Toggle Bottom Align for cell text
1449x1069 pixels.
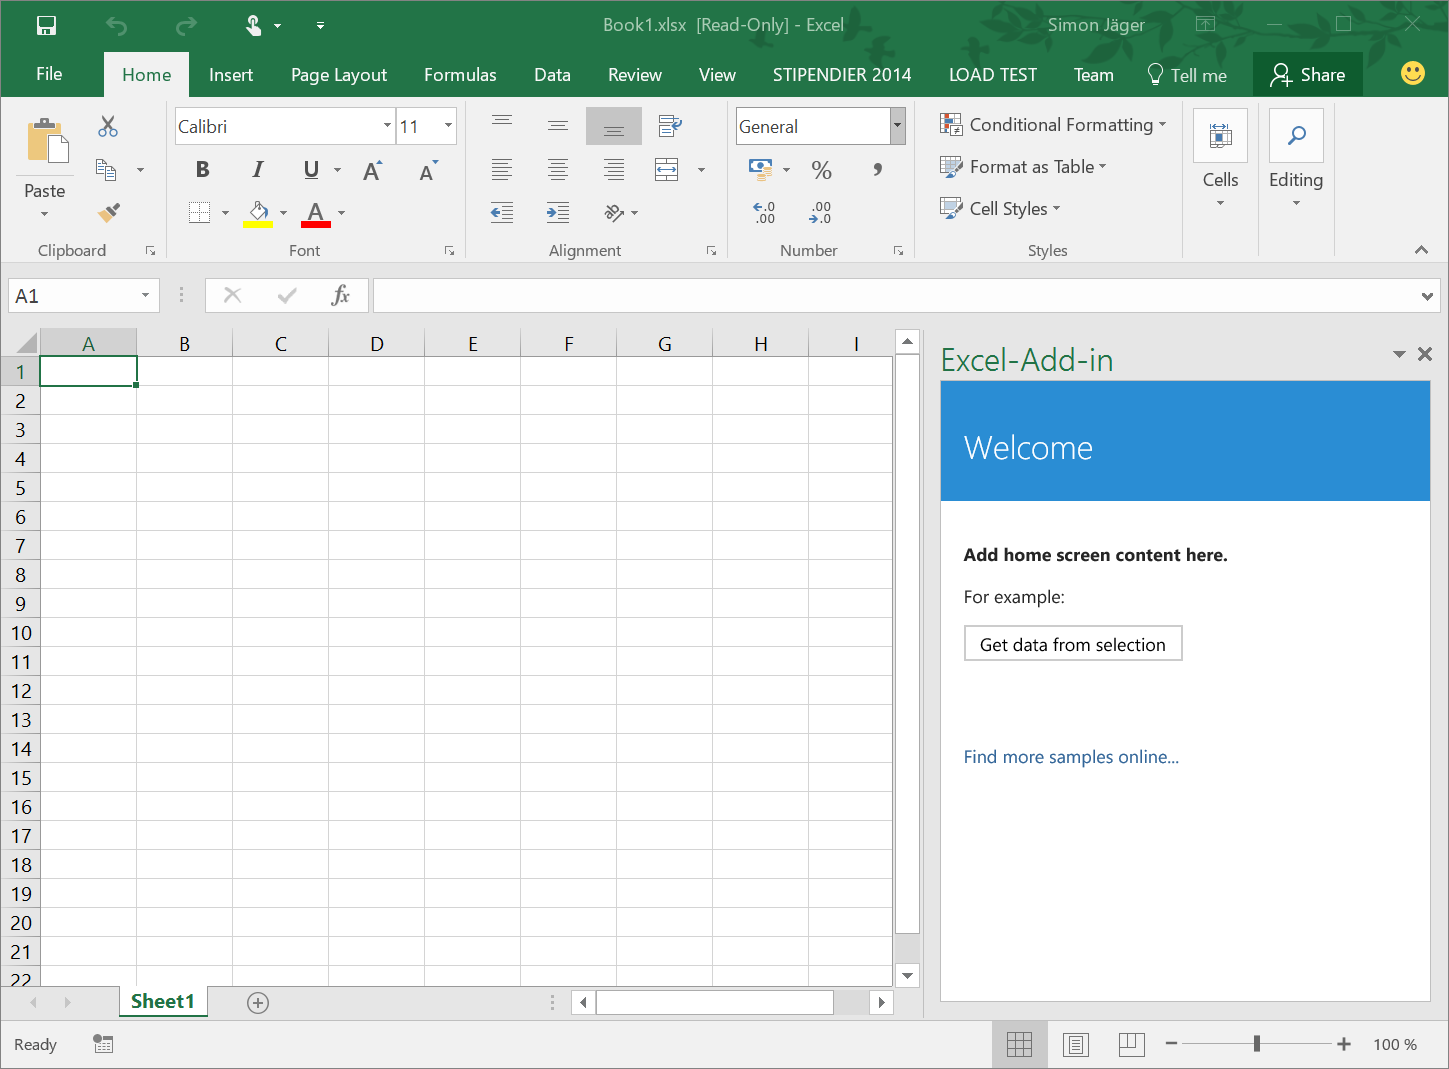(x=614, y=126)
